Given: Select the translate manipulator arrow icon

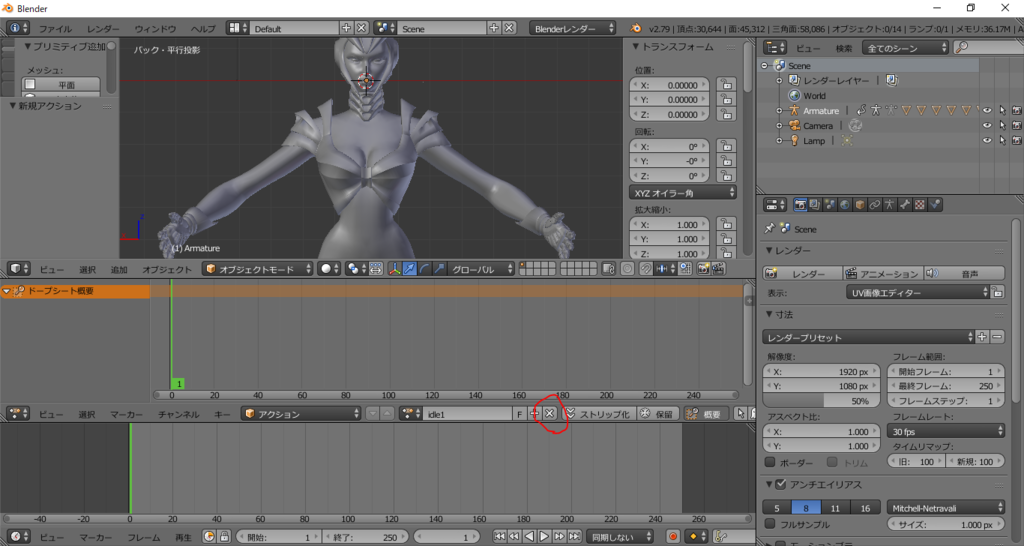Looking at the screenshot, I should coord(409,269).
